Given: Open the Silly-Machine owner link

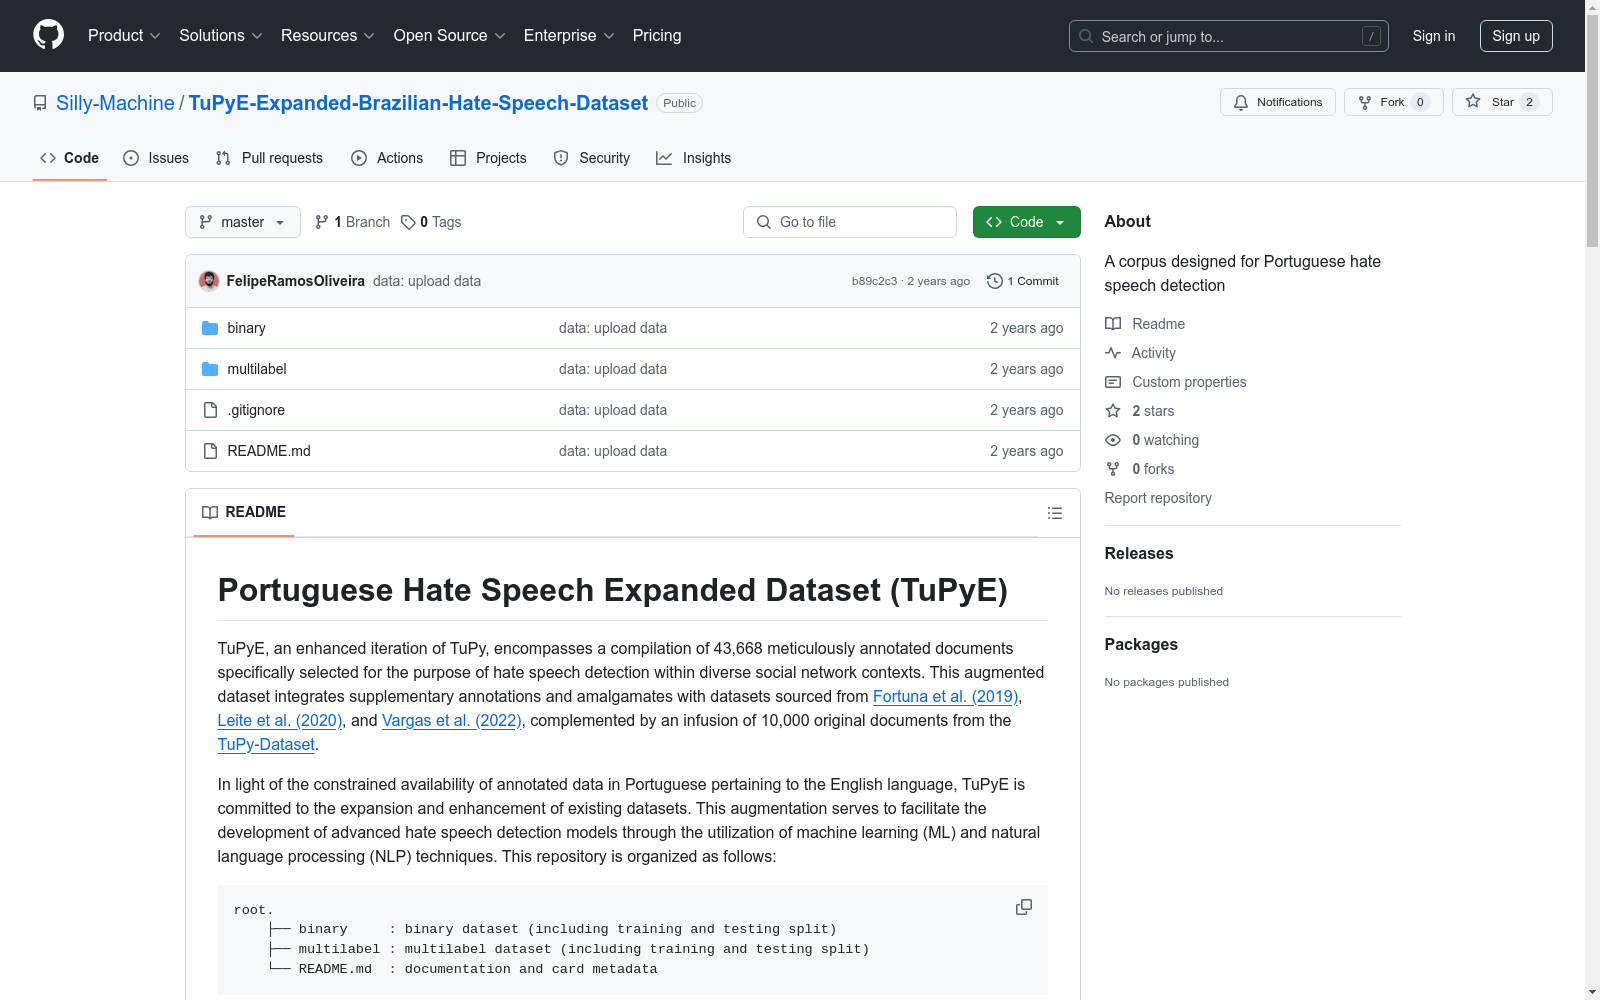Looking at the screenshot, I should click(x=115, y=103).
